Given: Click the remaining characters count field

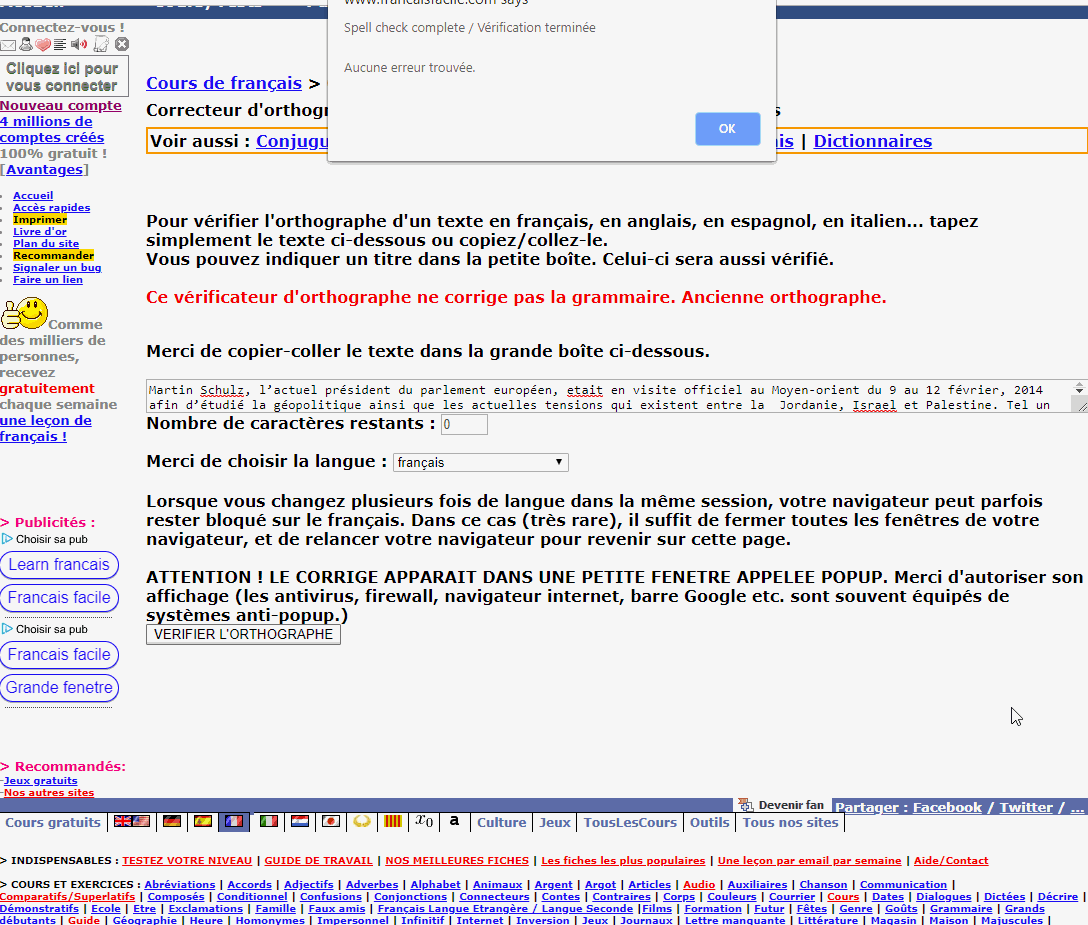Looking at the screenshot, I should (x=464, y=425).
